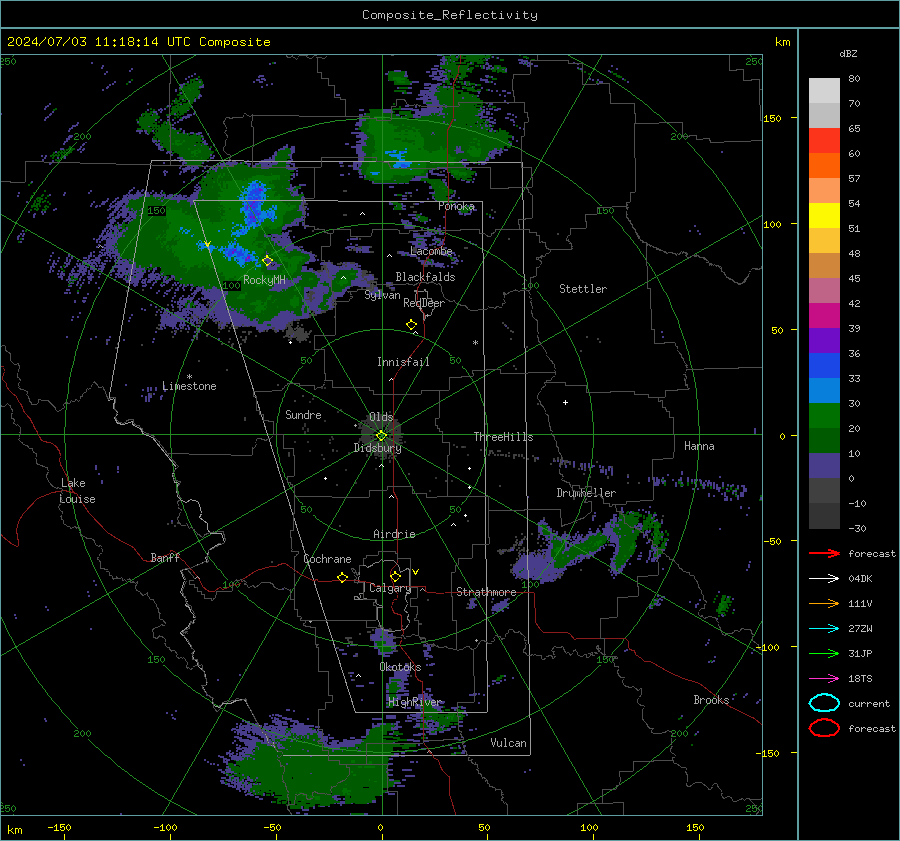Viewport: 900px width, 841px height.
Task: Click the Banff label
Action: pyautogui.click(x=165, y=557)
